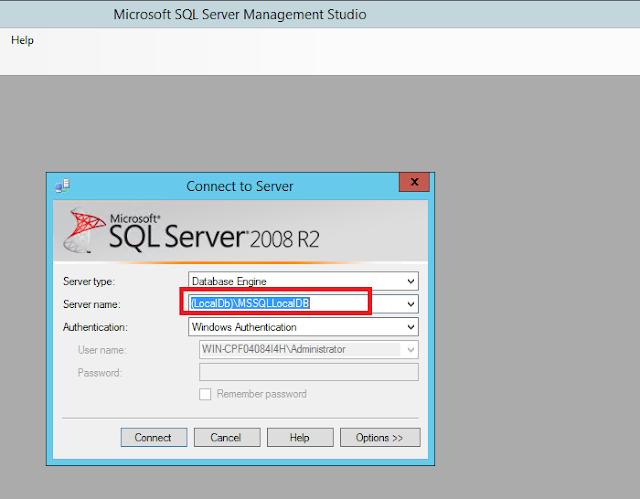This screenshot has height=499, width=640.
Task: Click the Connect button
Action: click(x=154, y=437)
